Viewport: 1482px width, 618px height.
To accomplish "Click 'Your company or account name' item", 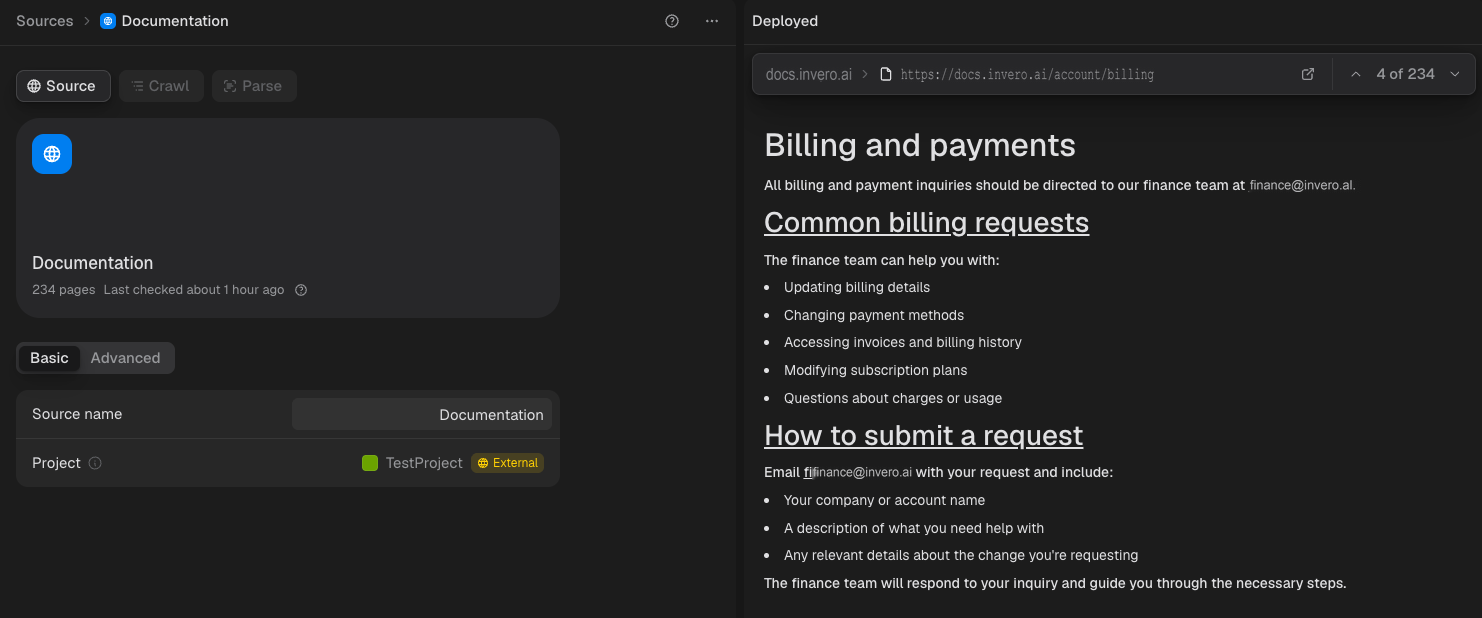I will (885, 500).
